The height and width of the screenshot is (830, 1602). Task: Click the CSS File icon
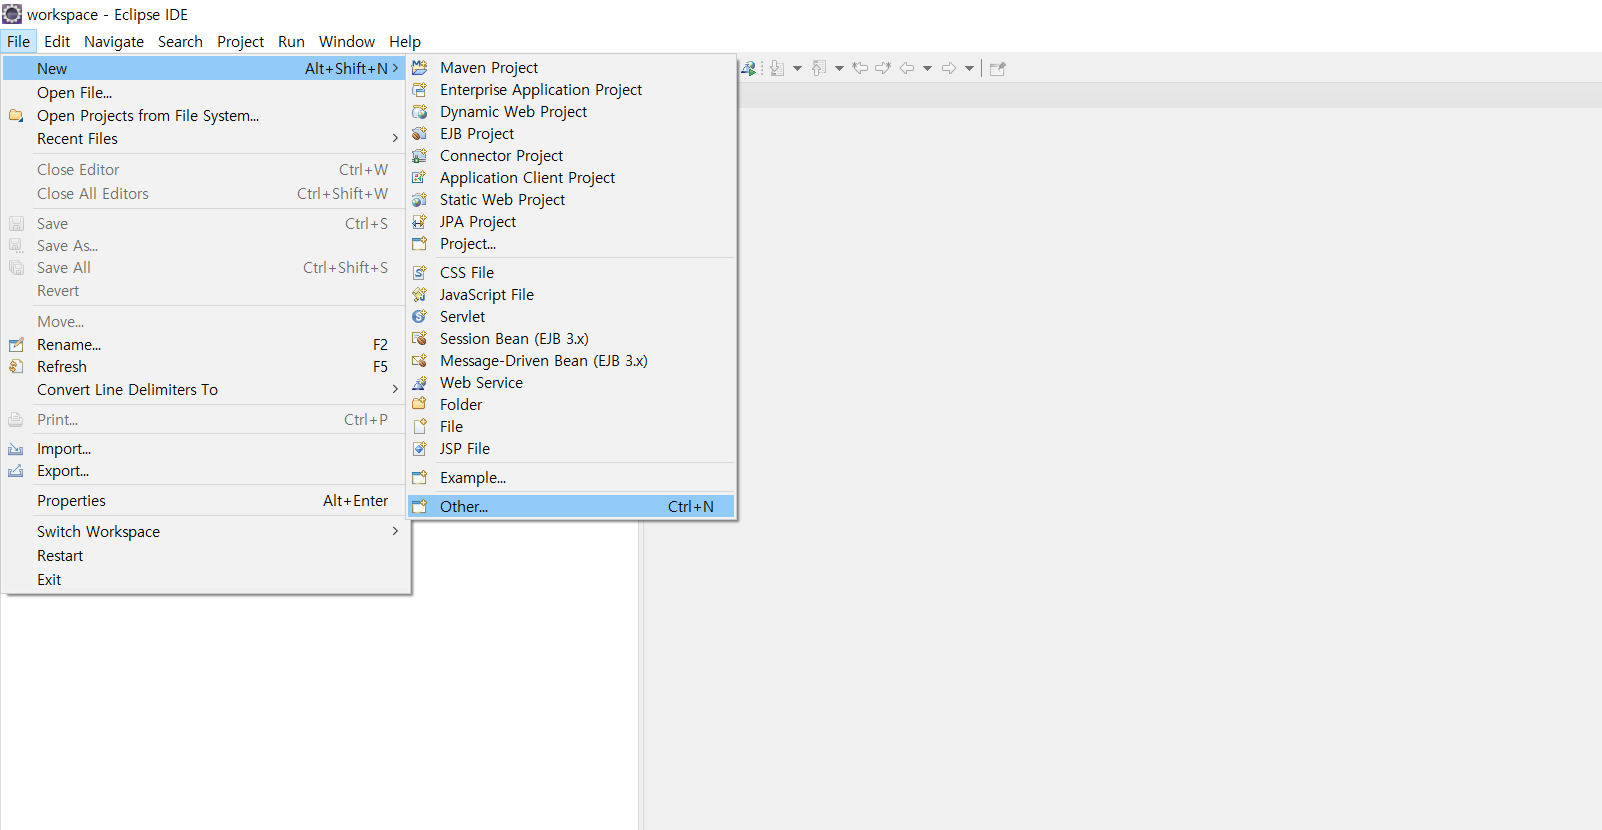pos(420,272)
